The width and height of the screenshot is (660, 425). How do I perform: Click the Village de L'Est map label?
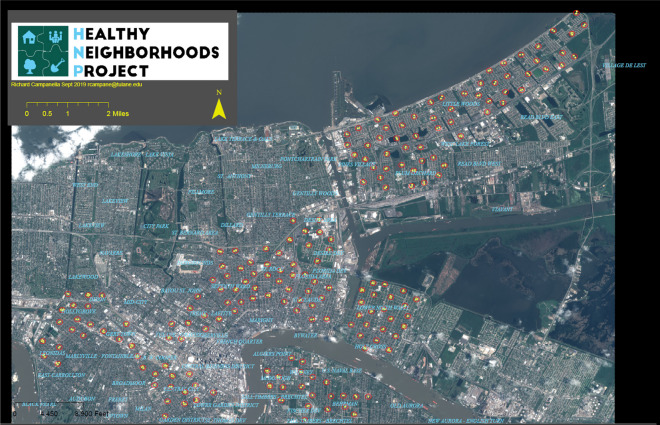(625, 66)
